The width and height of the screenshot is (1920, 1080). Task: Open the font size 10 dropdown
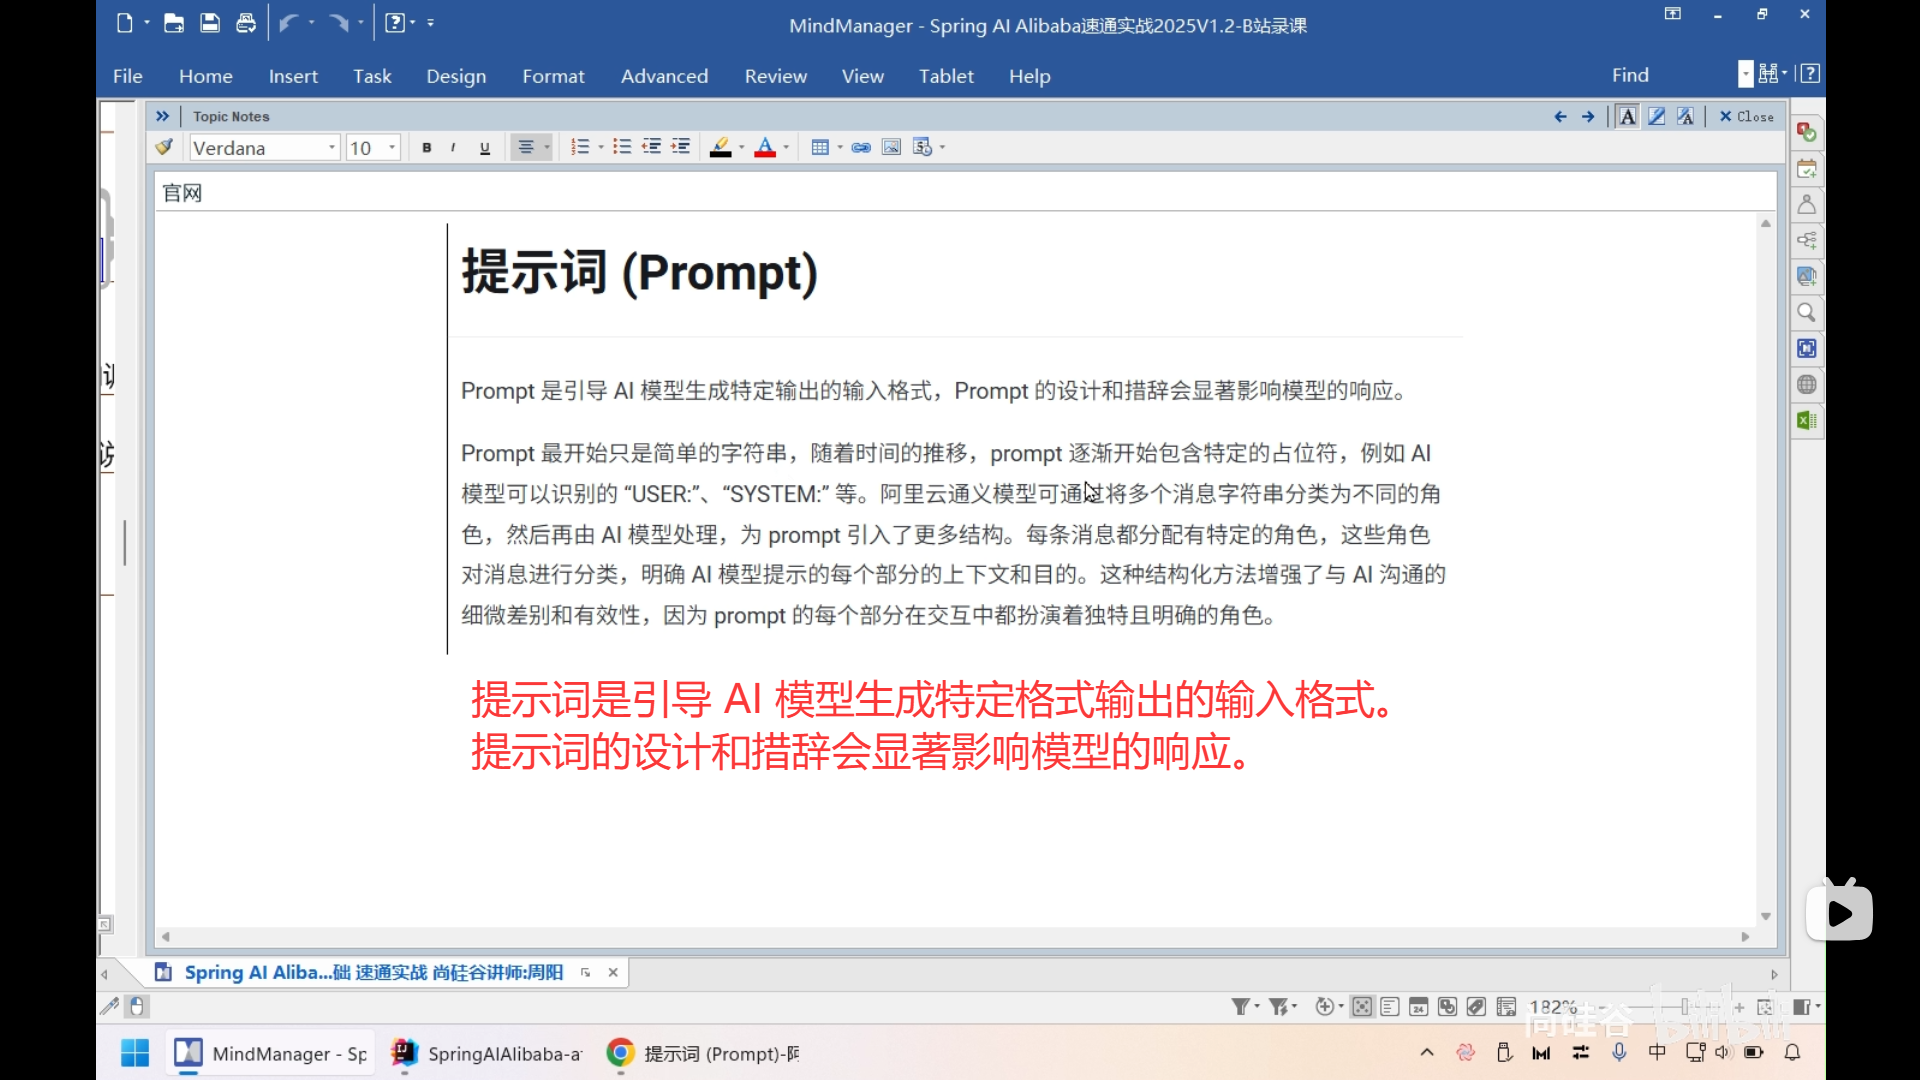(389, 147)
